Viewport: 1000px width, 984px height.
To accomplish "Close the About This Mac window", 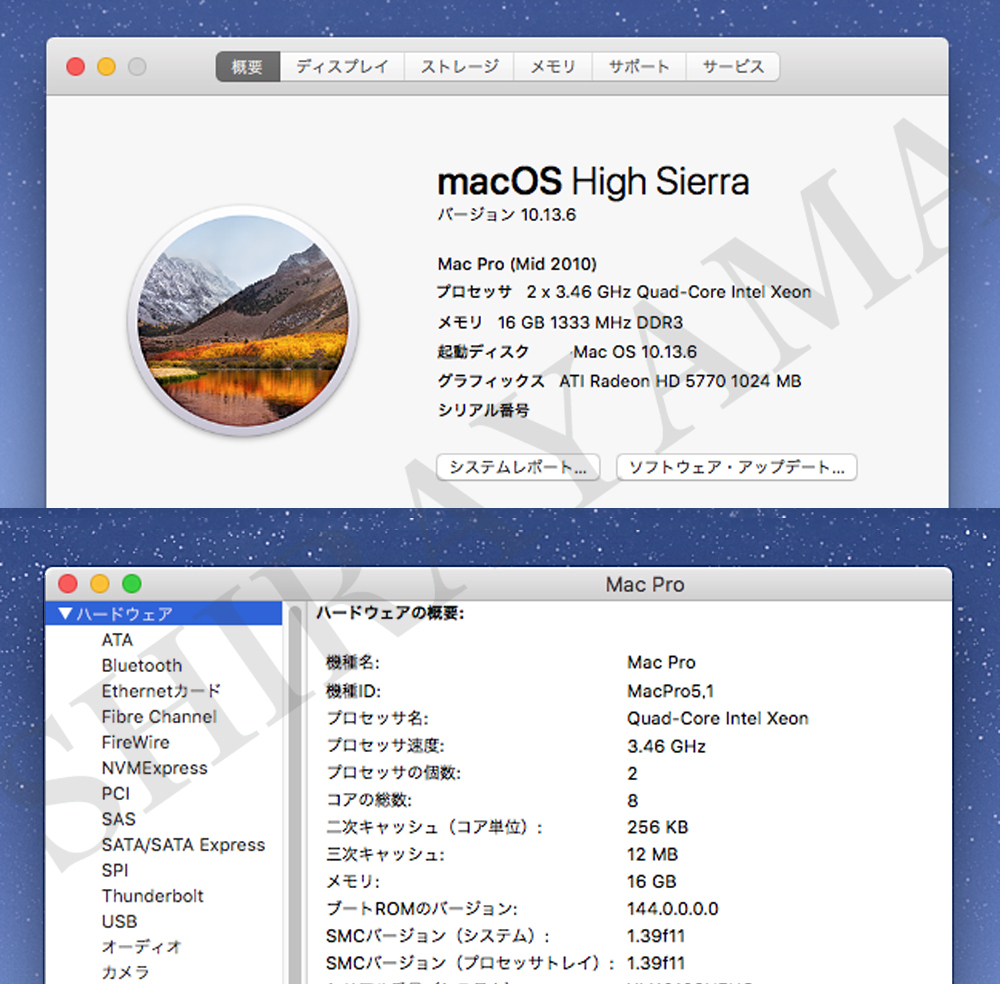I will point(75,67).
